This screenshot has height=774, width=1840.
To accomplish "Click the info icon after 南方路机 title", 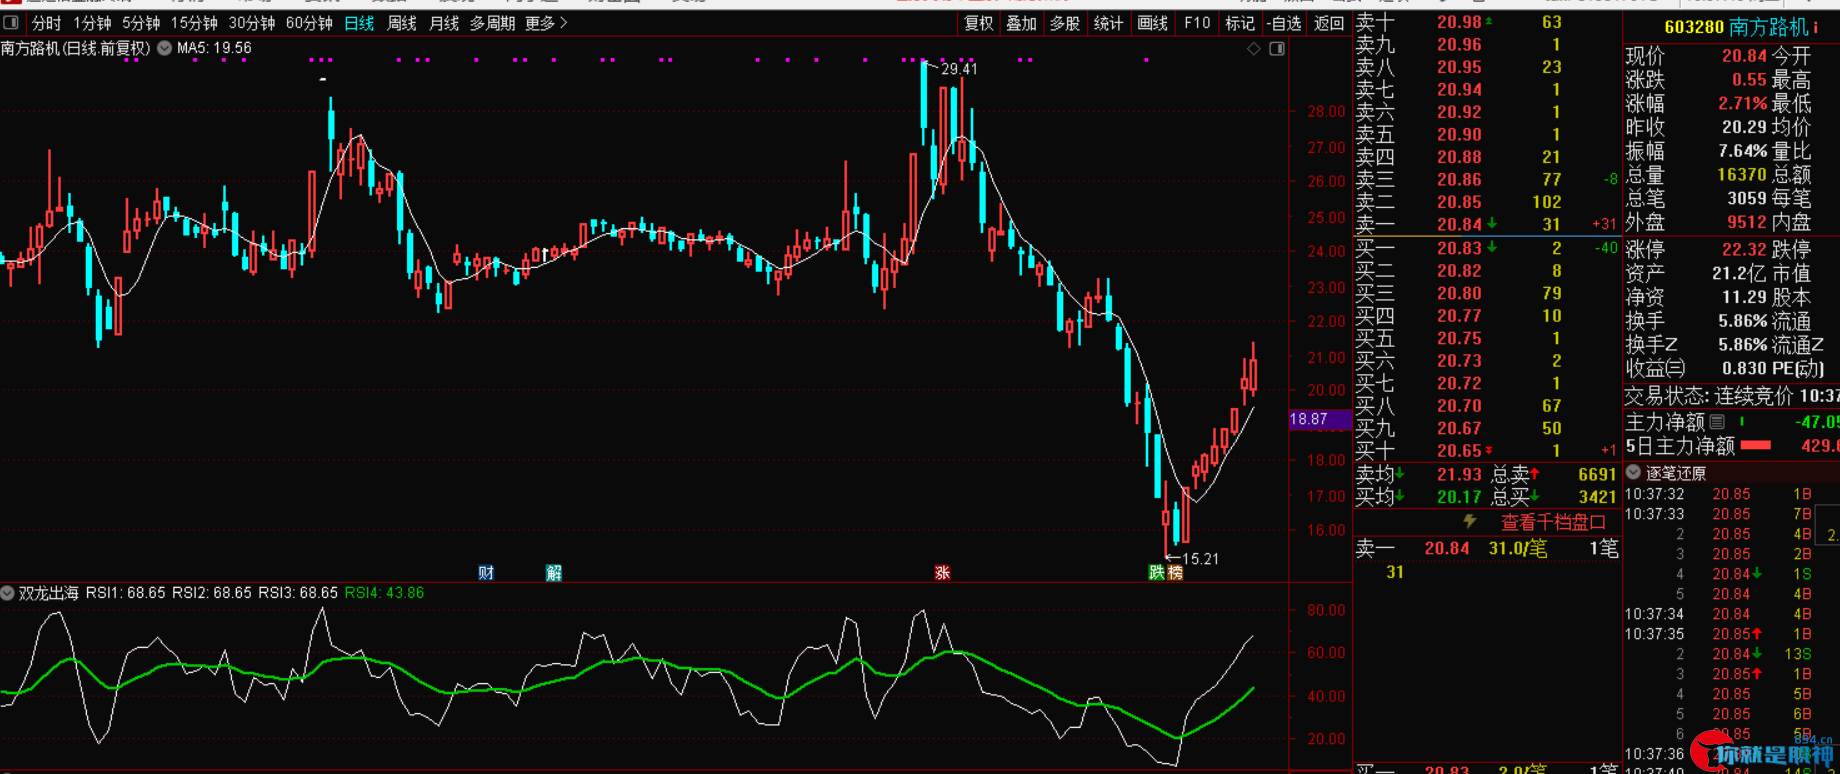I will tap(1815, 28).
